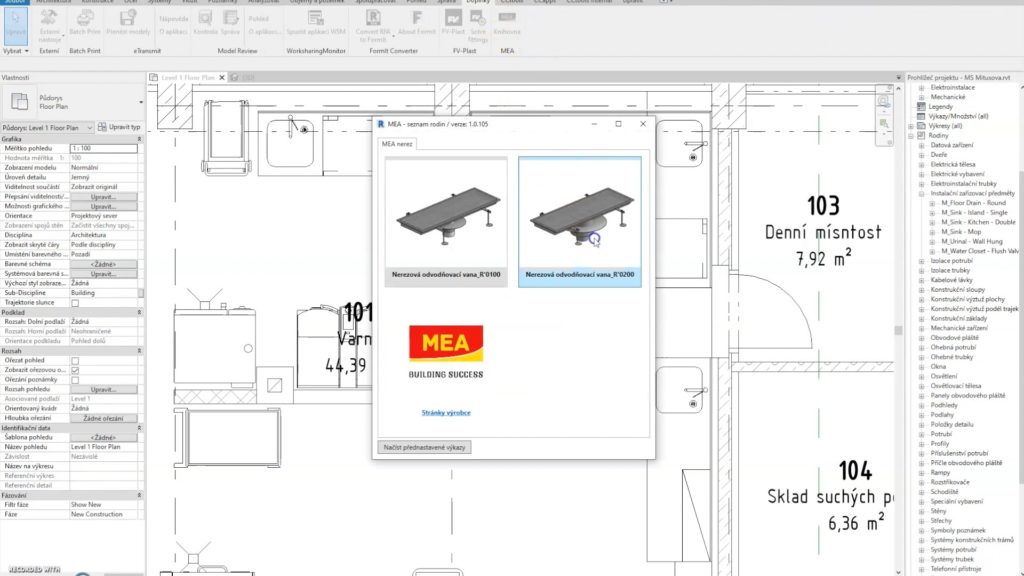The image size is (1024, 576).
Task: Uncheck the Zobrazit ořezovou oblast checkbox
Action: point(75,370)
